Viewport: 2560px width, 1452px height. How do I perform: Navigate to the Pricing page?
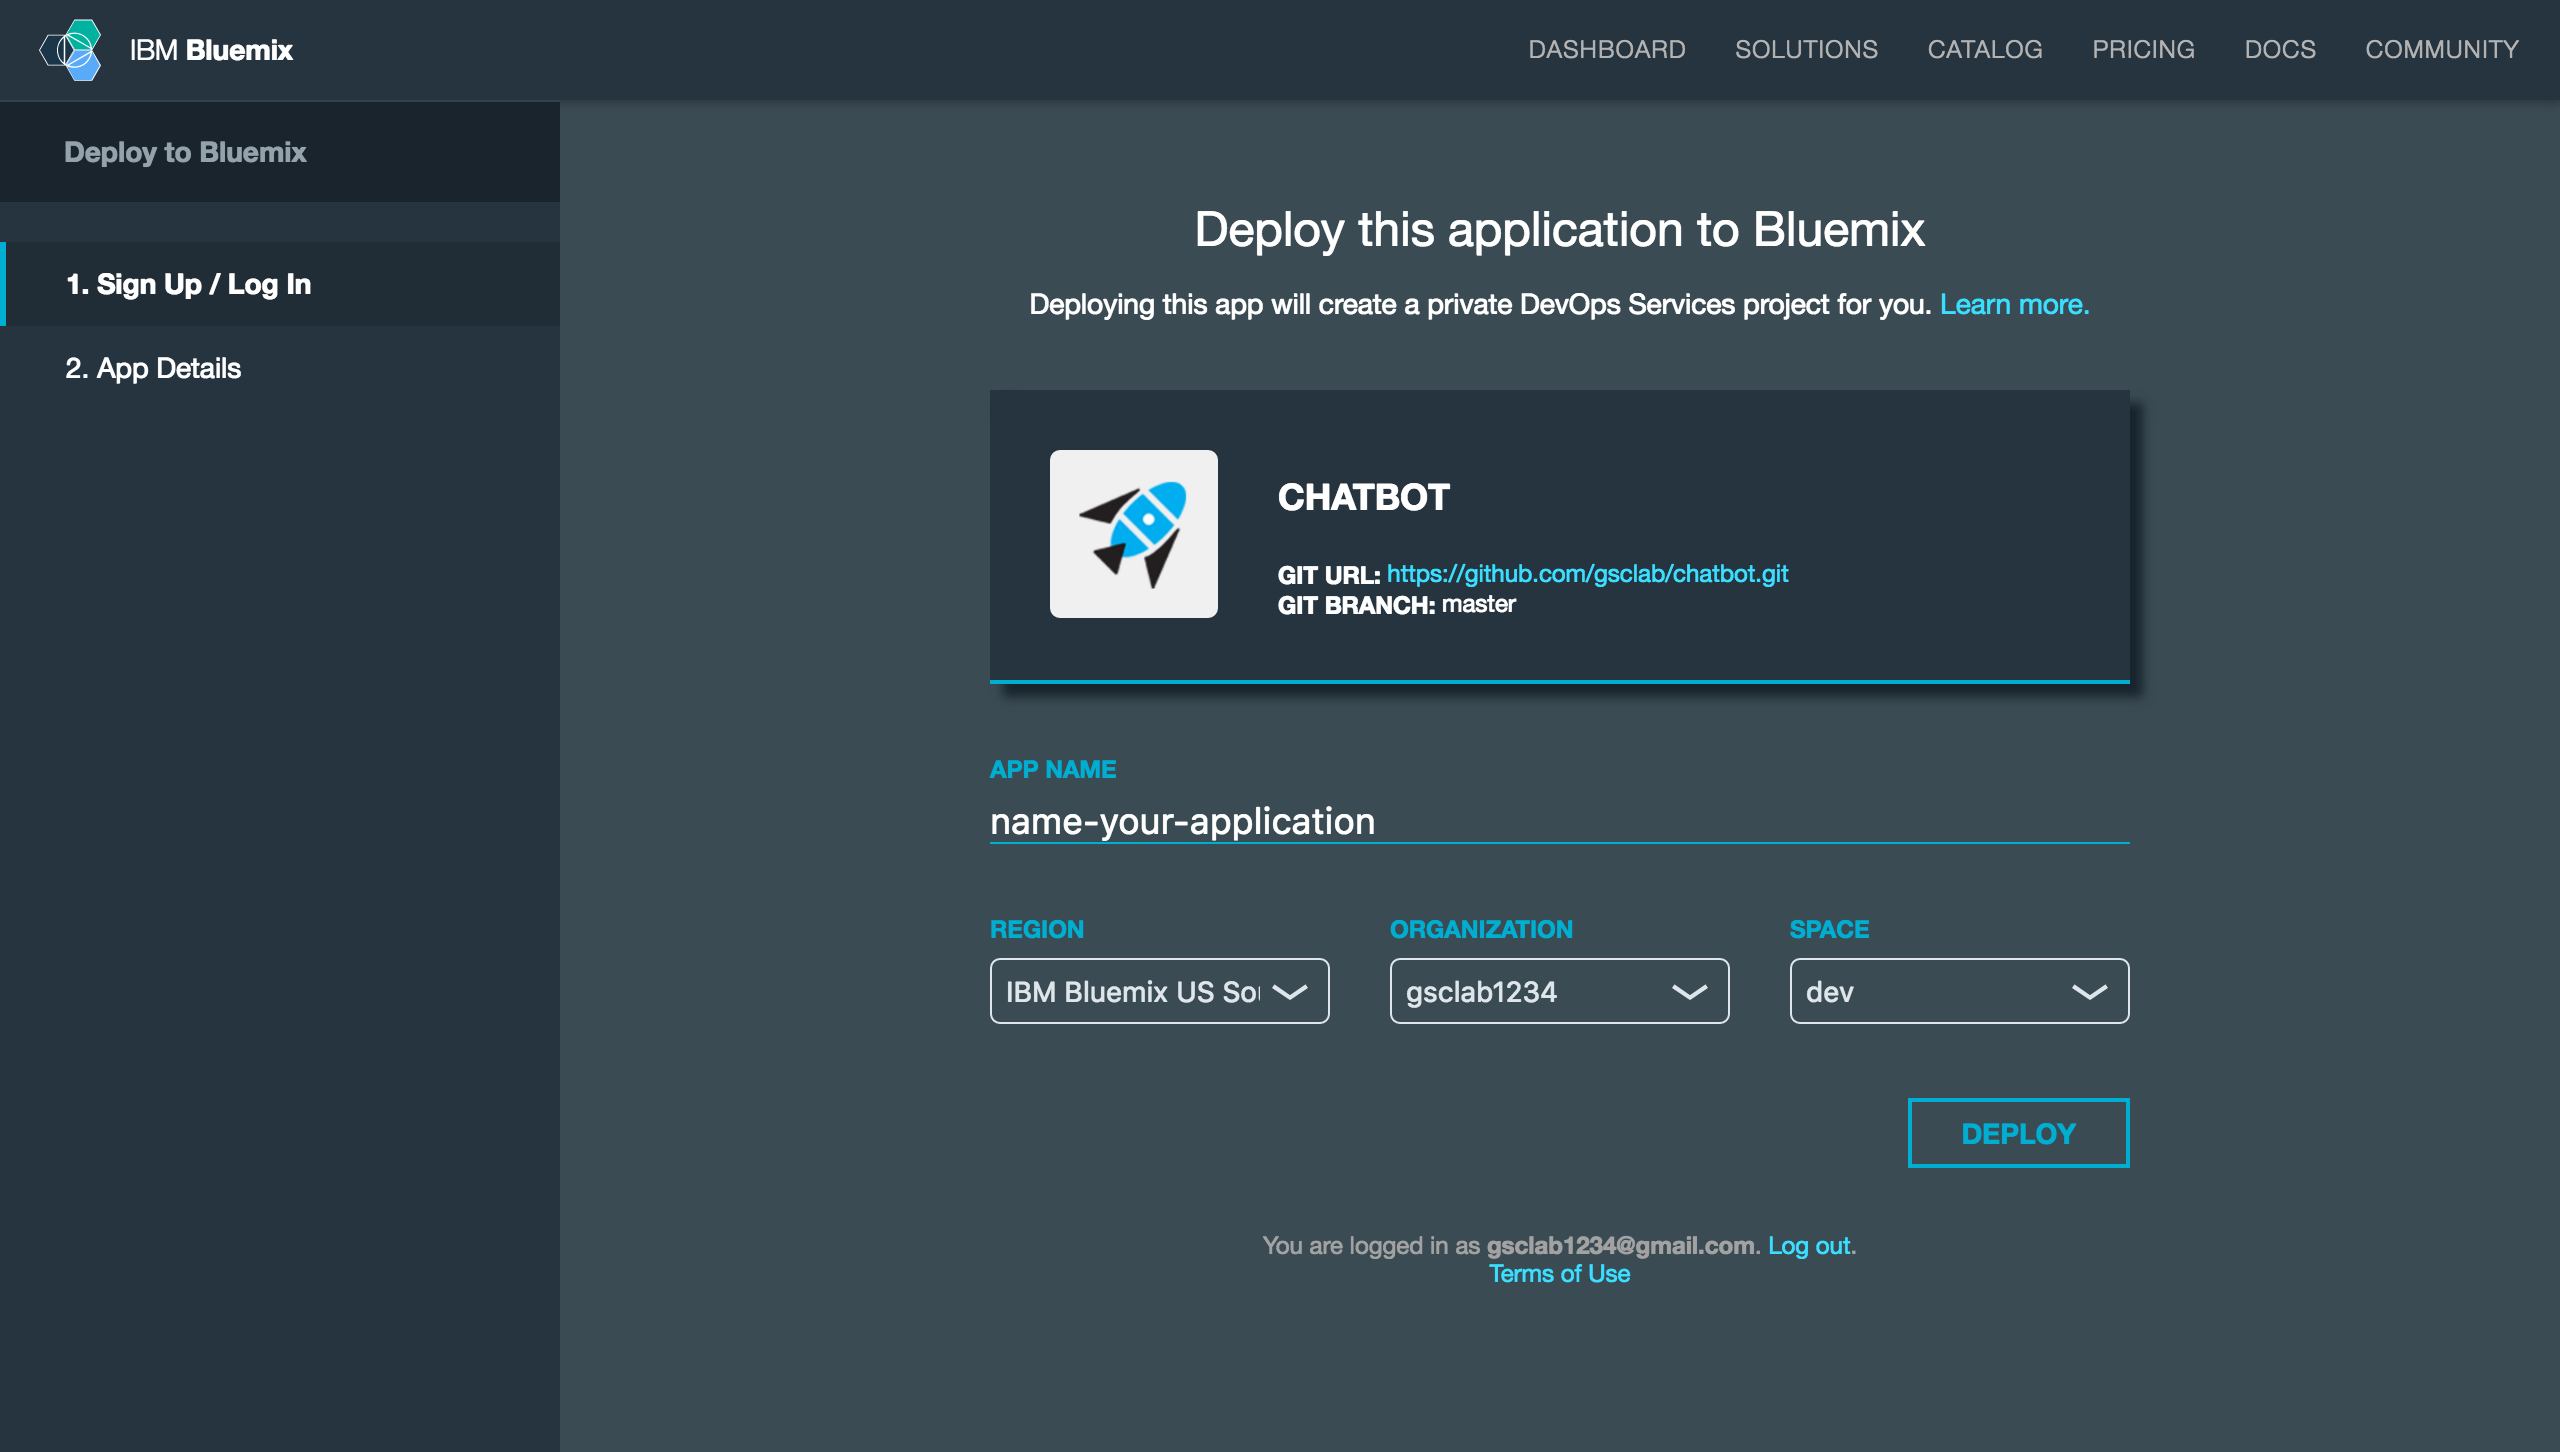point(2143,49)
